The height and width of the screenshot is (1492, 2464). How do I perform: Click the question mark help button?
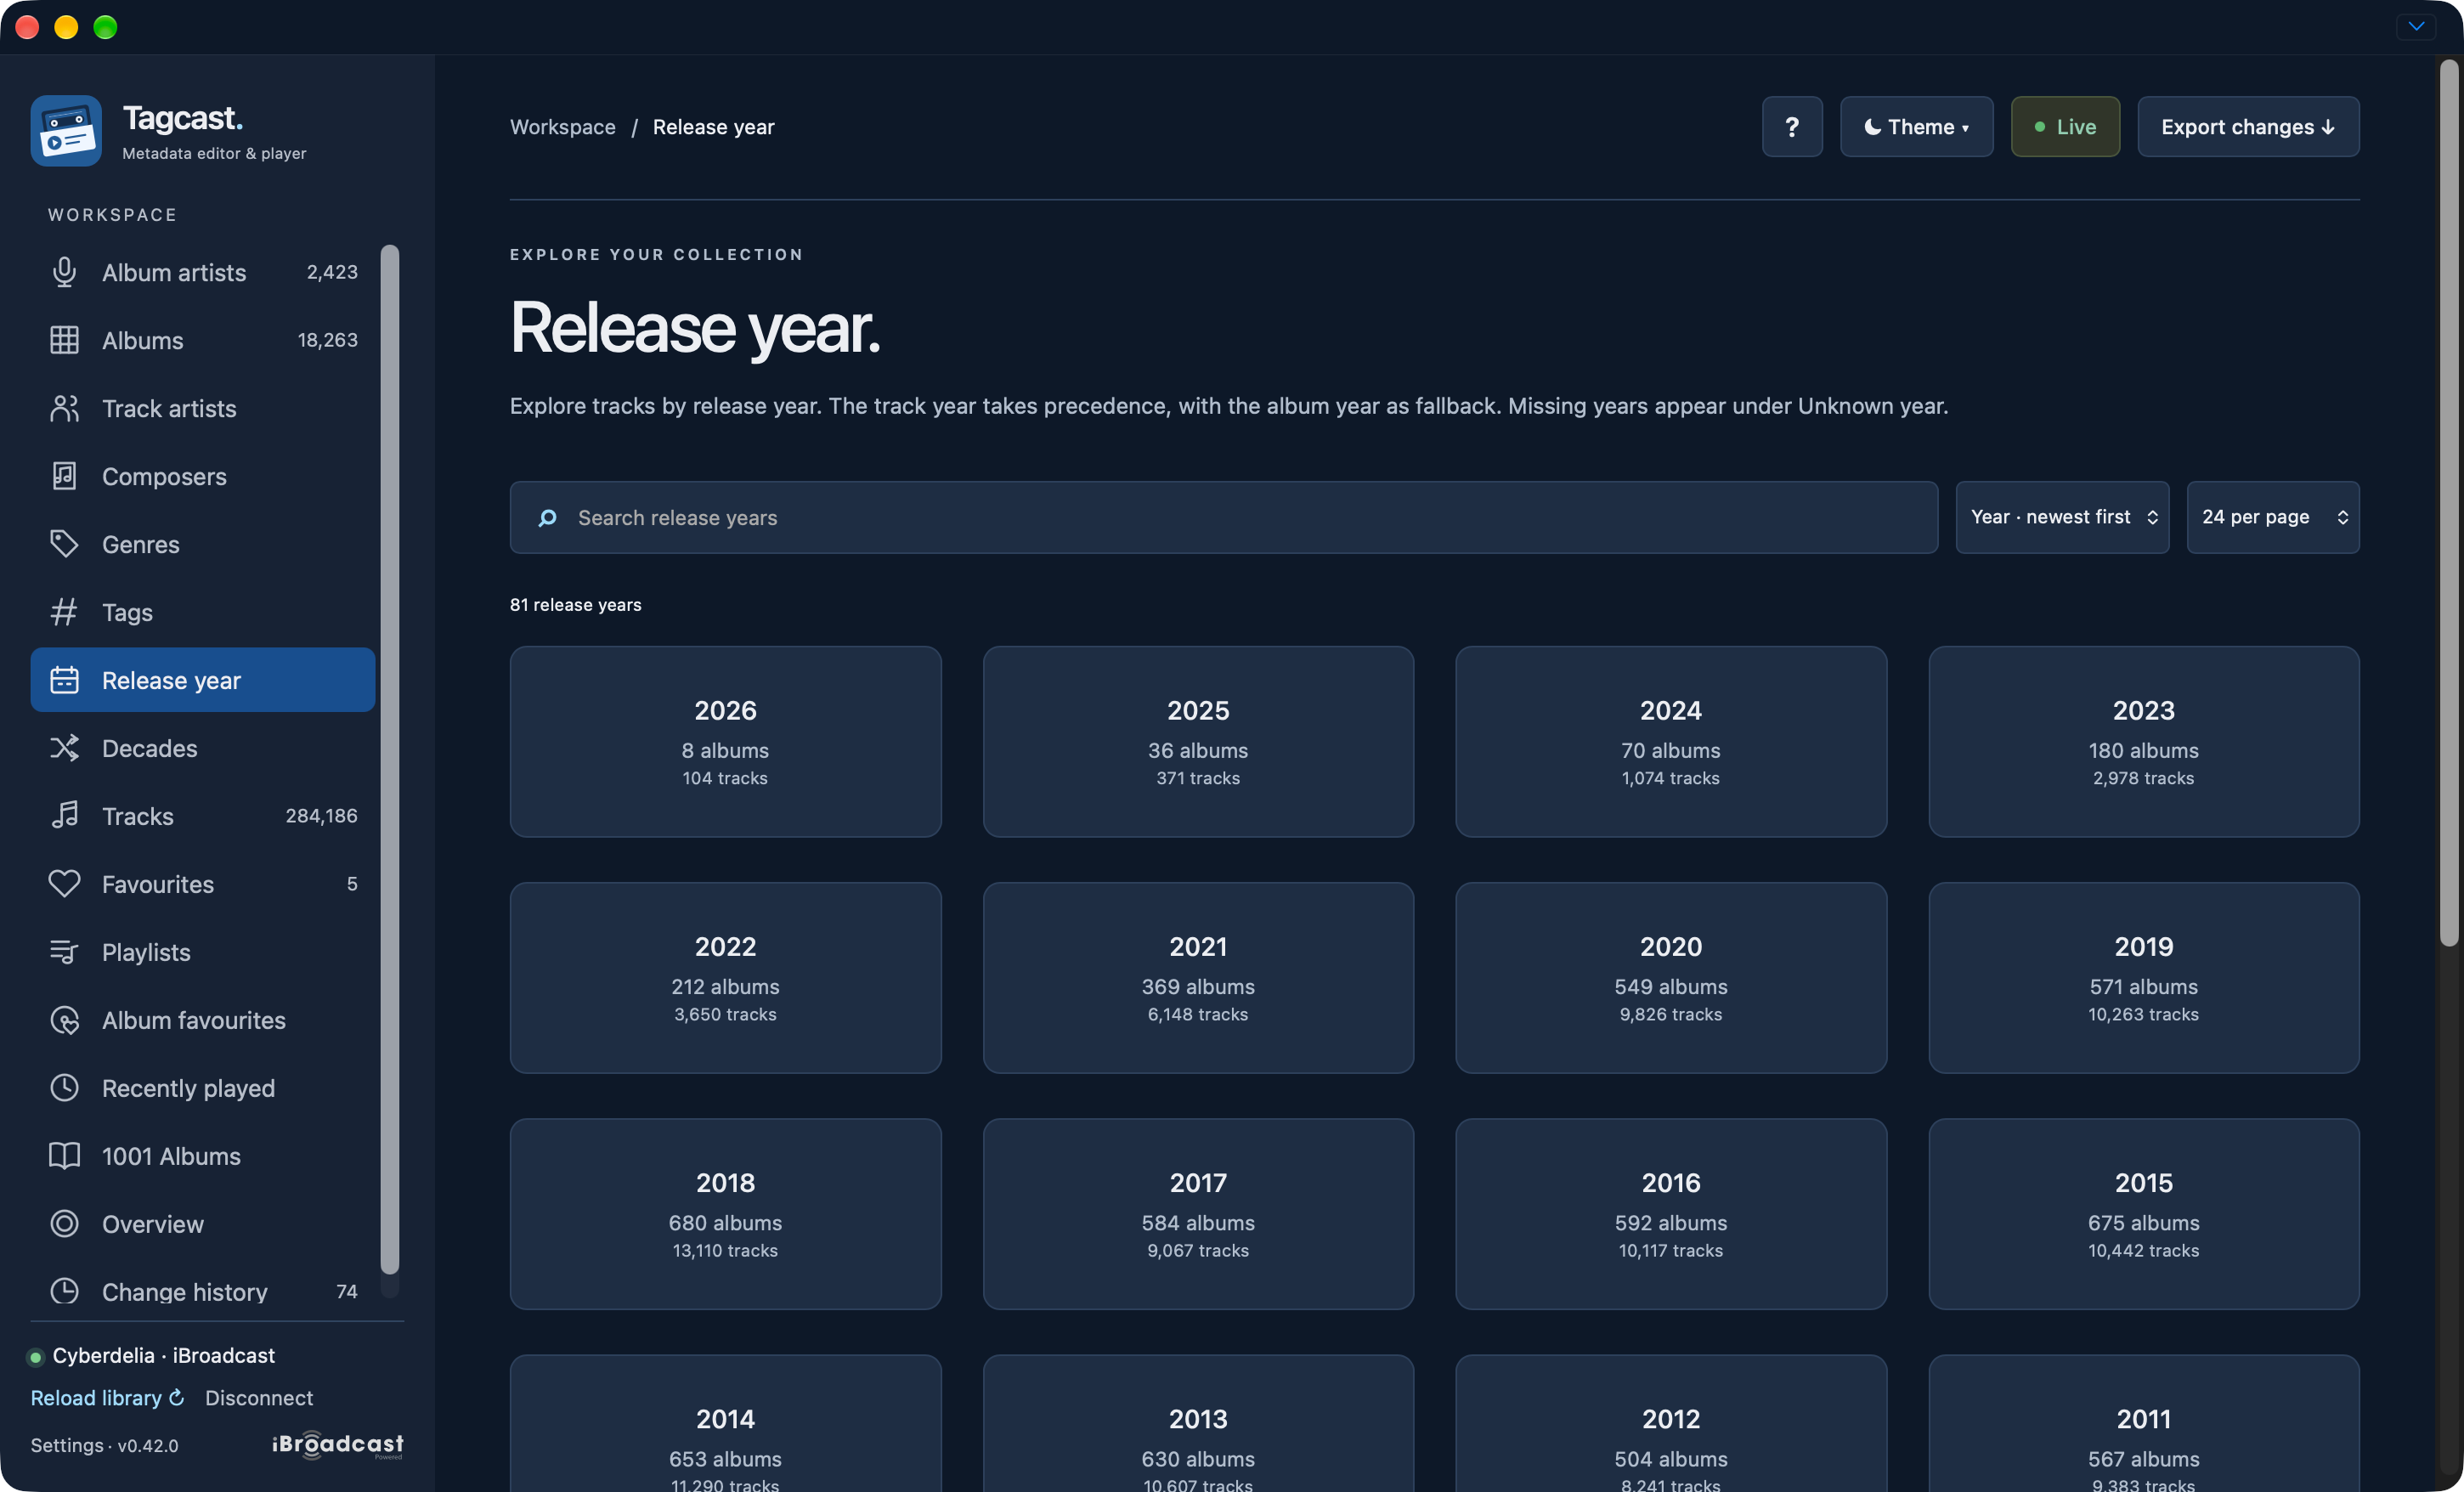pyautogui.click(x=1792, y=127)
